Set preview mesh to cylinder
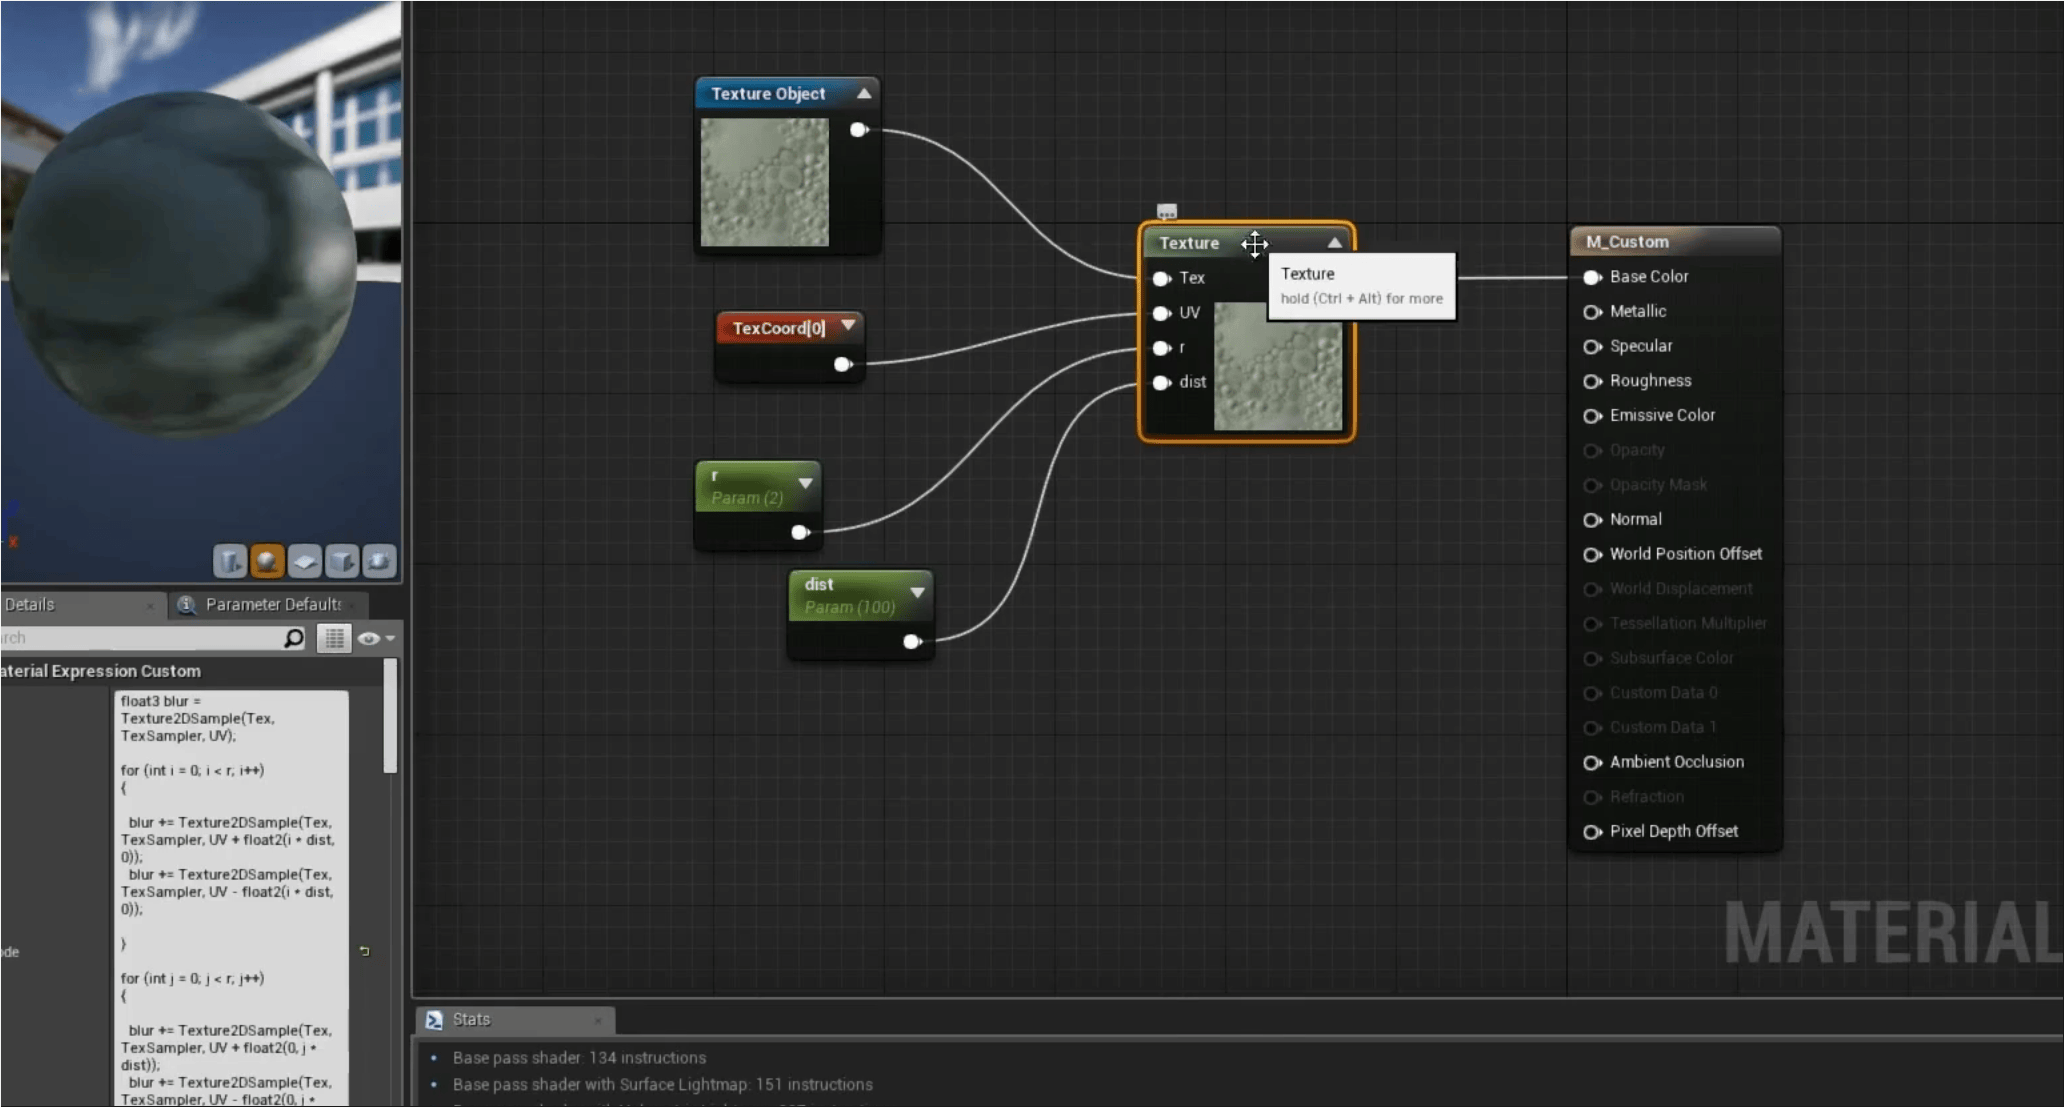 [230, 561]
